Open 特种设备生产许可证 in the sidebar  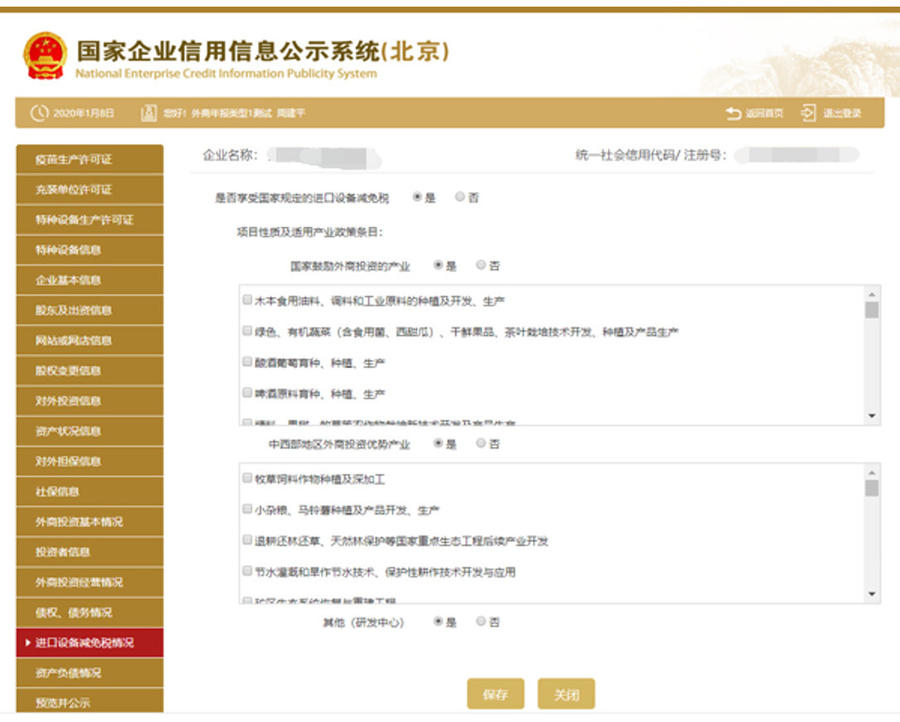click(90, 220)
